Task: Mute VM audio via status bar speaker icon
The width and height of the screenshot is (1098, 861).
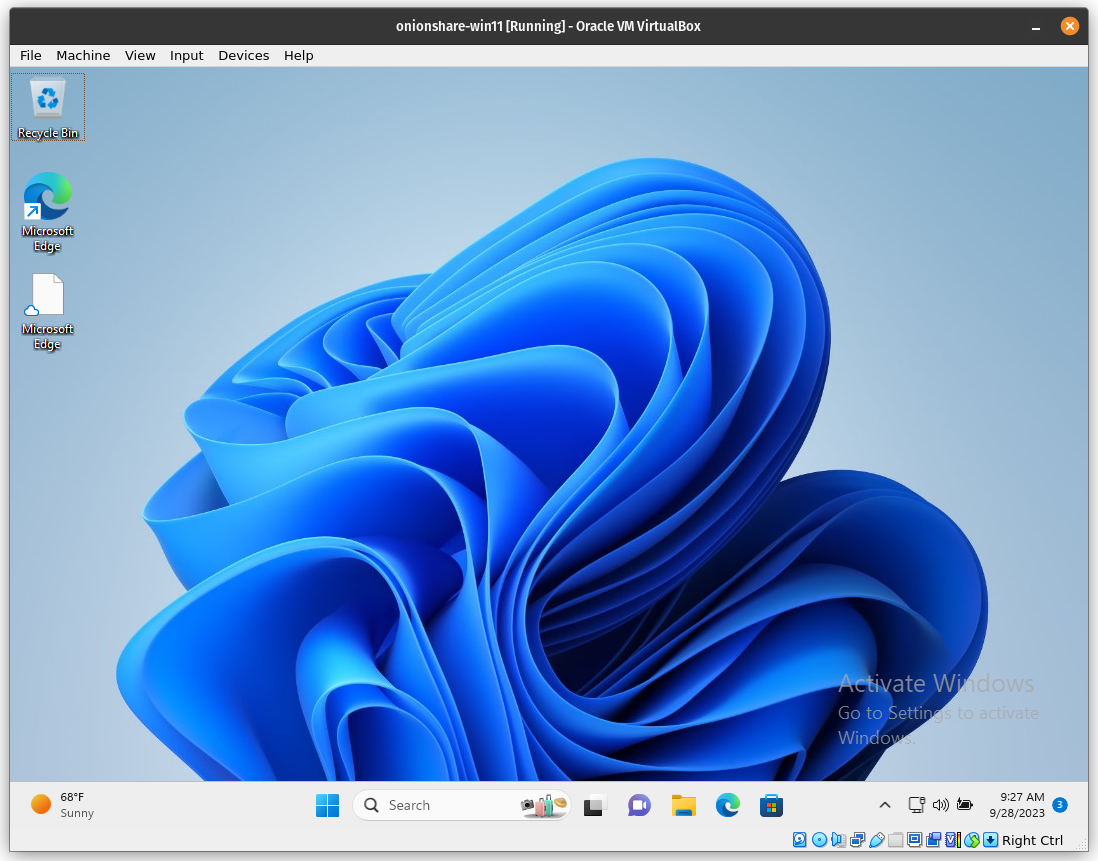Action: pos(836,840)
